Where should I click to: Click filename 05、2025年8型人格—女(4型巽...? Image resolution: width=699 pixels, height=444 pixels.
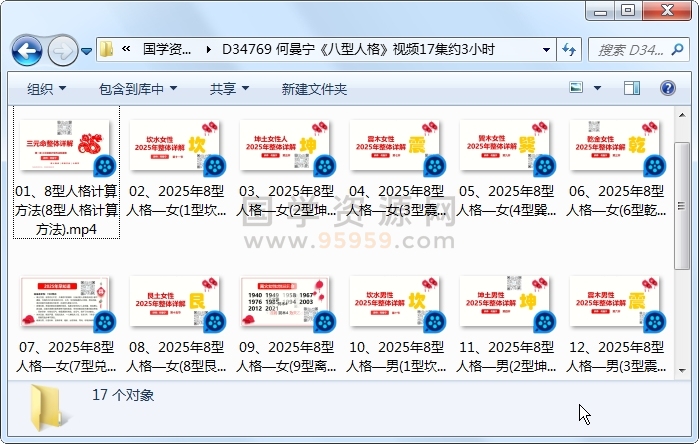[506, 200]
